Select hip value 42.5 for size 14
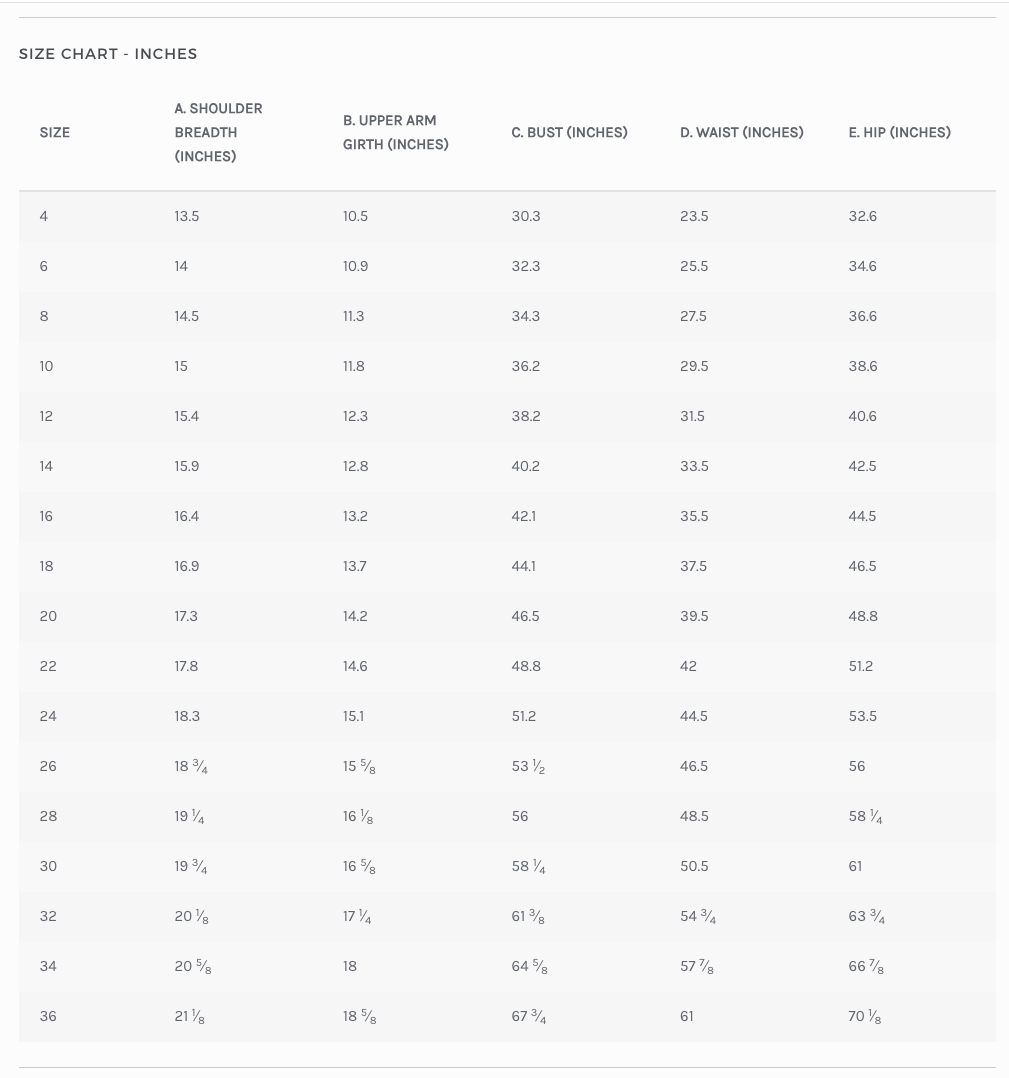 [x=862, y=466]
